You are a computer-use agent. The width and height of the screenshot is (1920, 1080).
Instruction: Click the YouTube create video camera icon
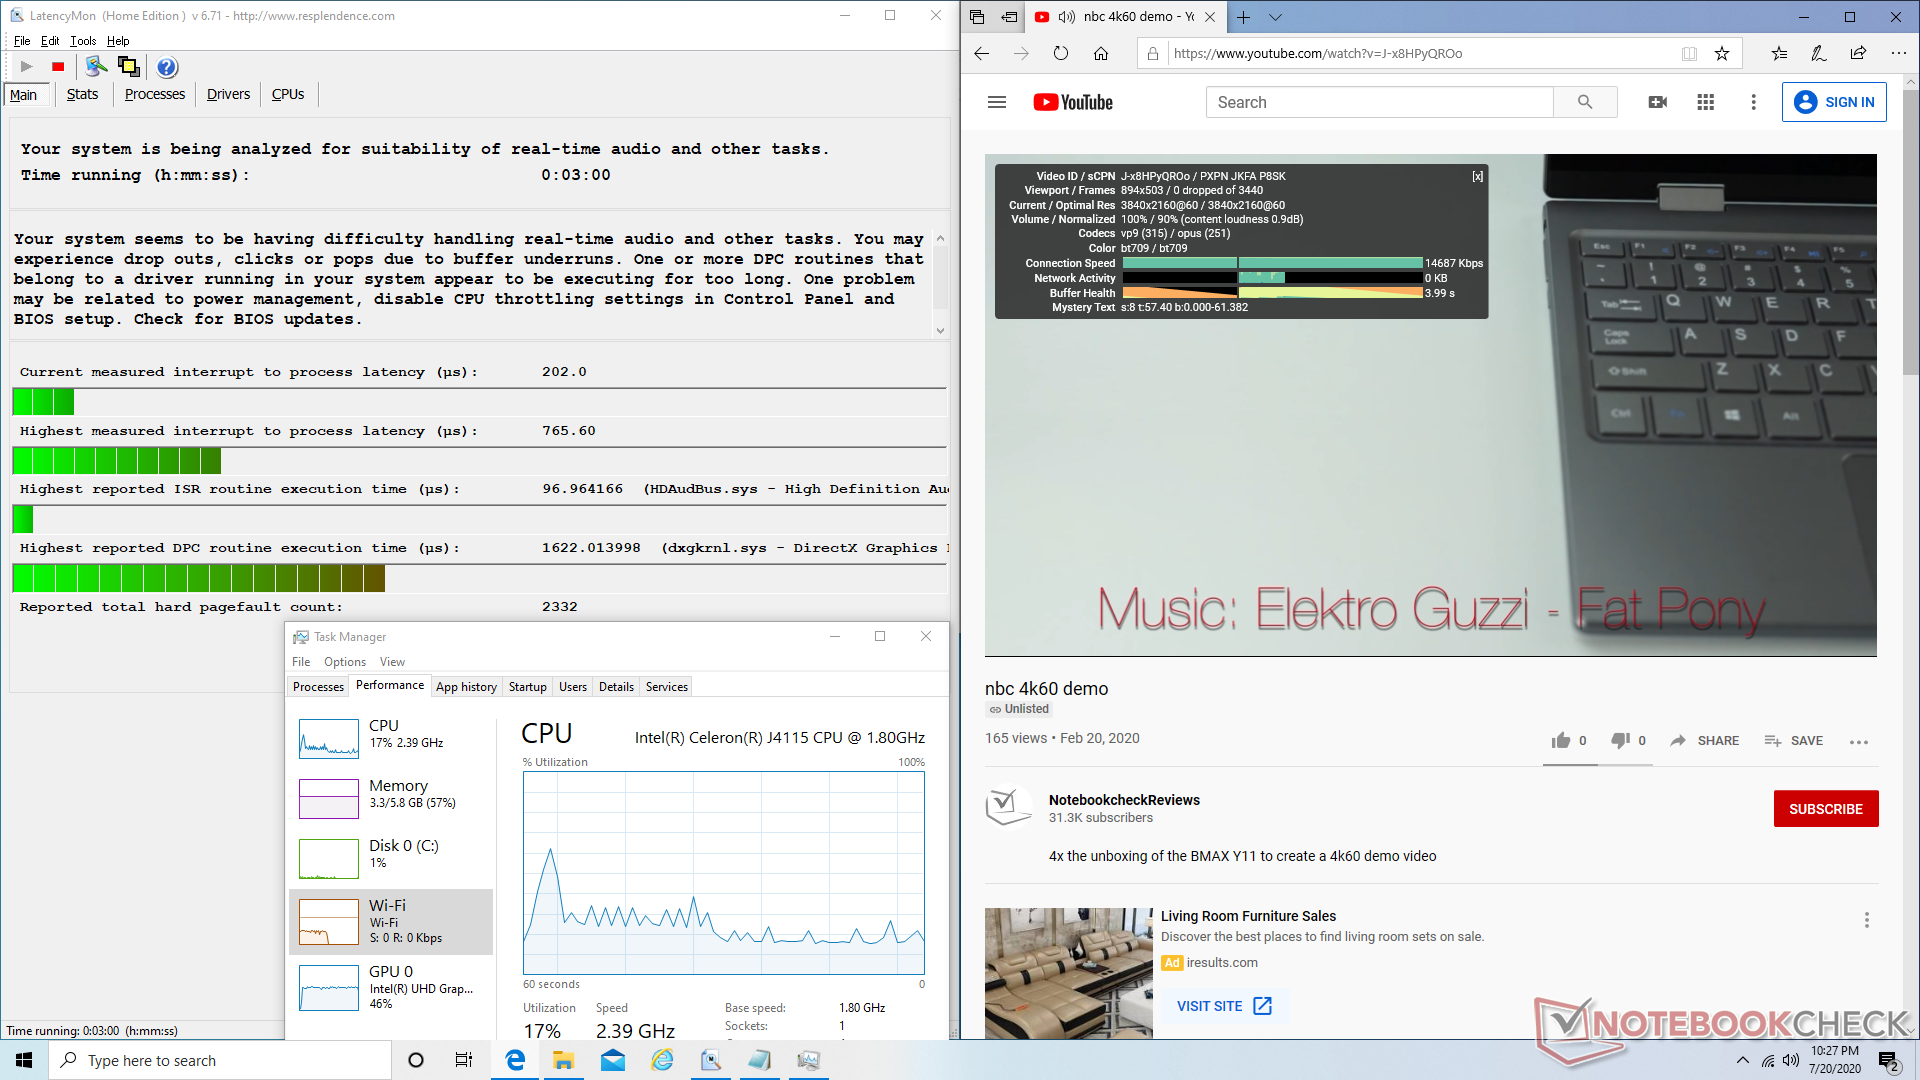(1657, 102)
